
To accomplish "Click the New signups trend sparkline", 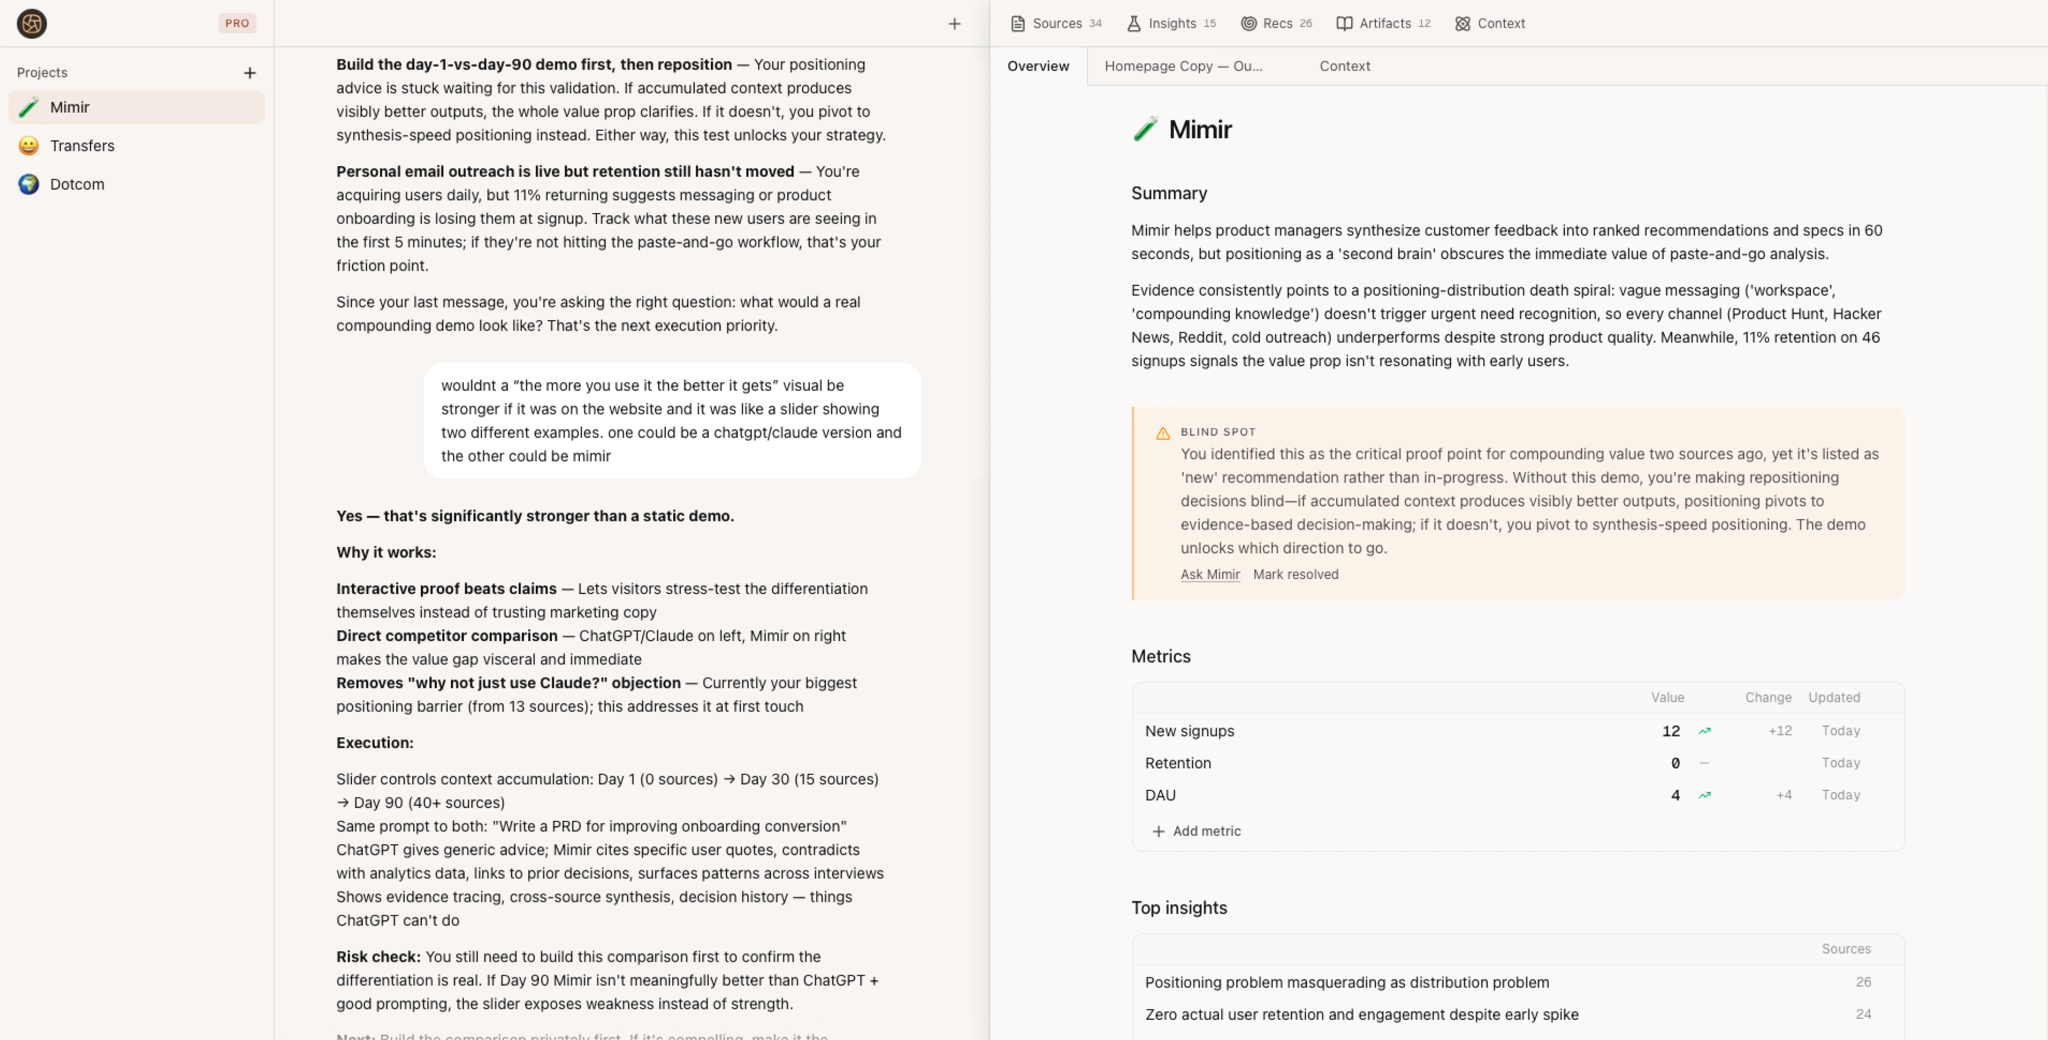I will coord(1704,731).
